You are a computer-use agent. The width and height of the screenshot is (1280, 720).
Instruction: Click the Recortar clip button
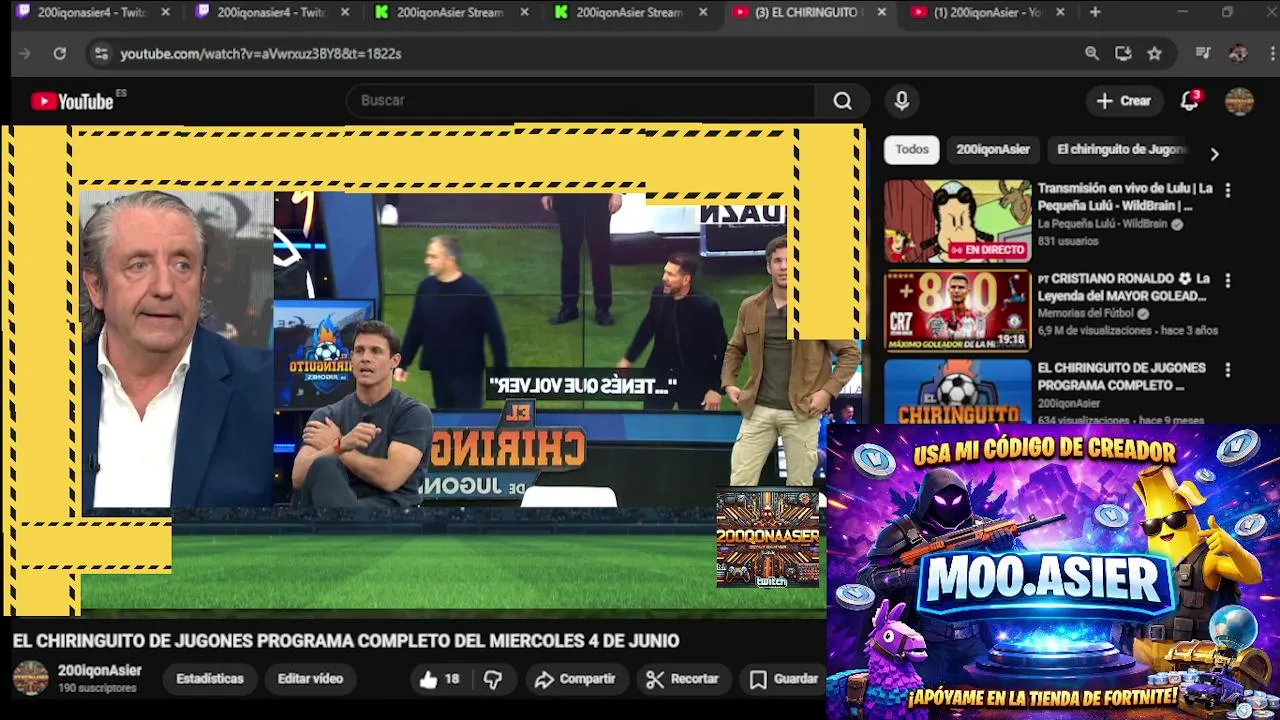pos(683,679)
